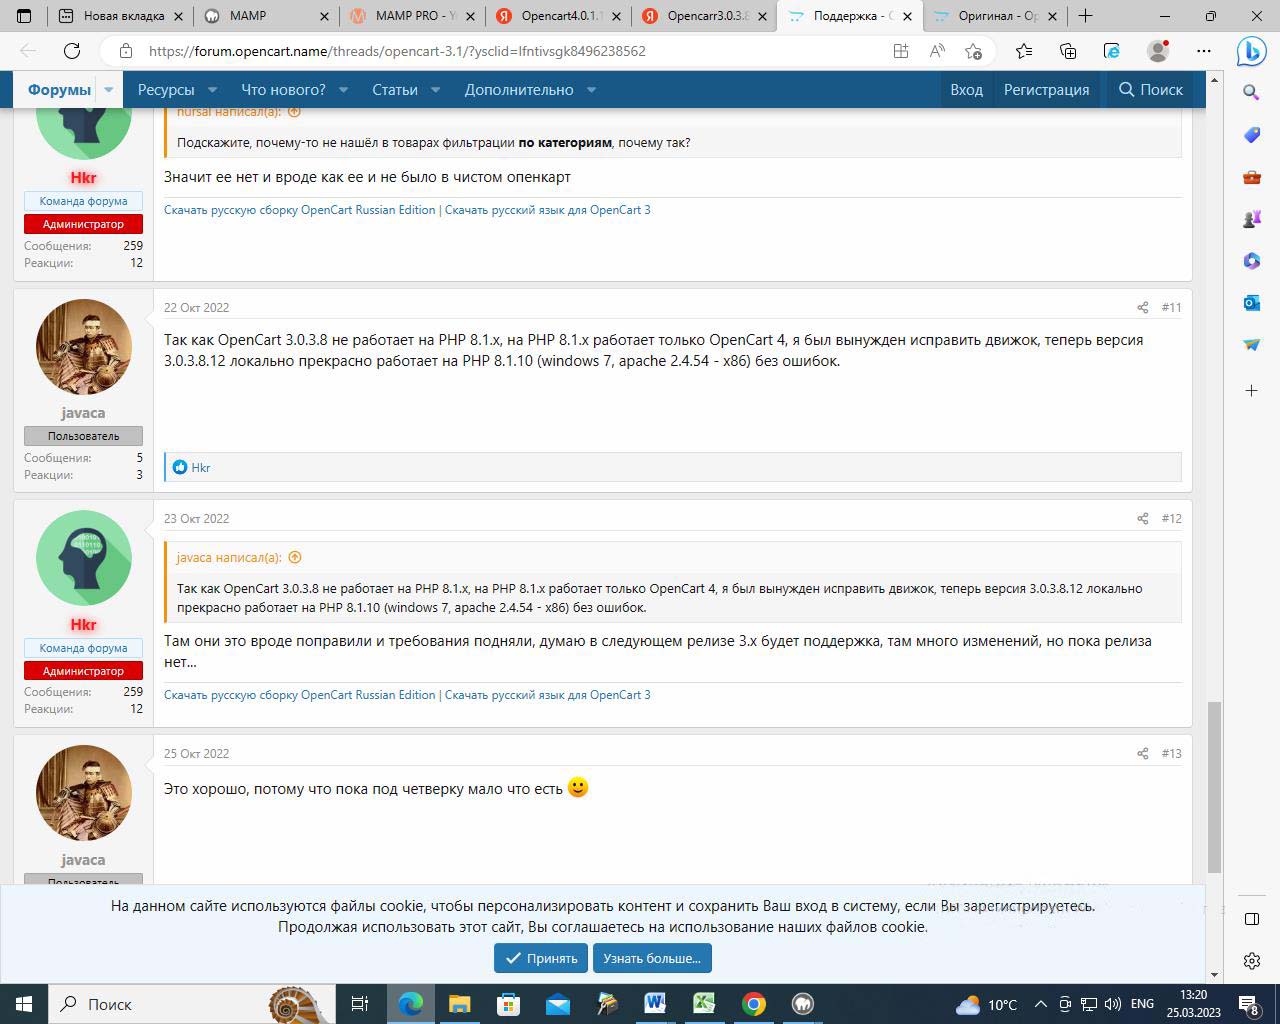This screenshot has width=1280, height=1024.
Task: Refresh the page with reload button
Action: click(72, 51)
